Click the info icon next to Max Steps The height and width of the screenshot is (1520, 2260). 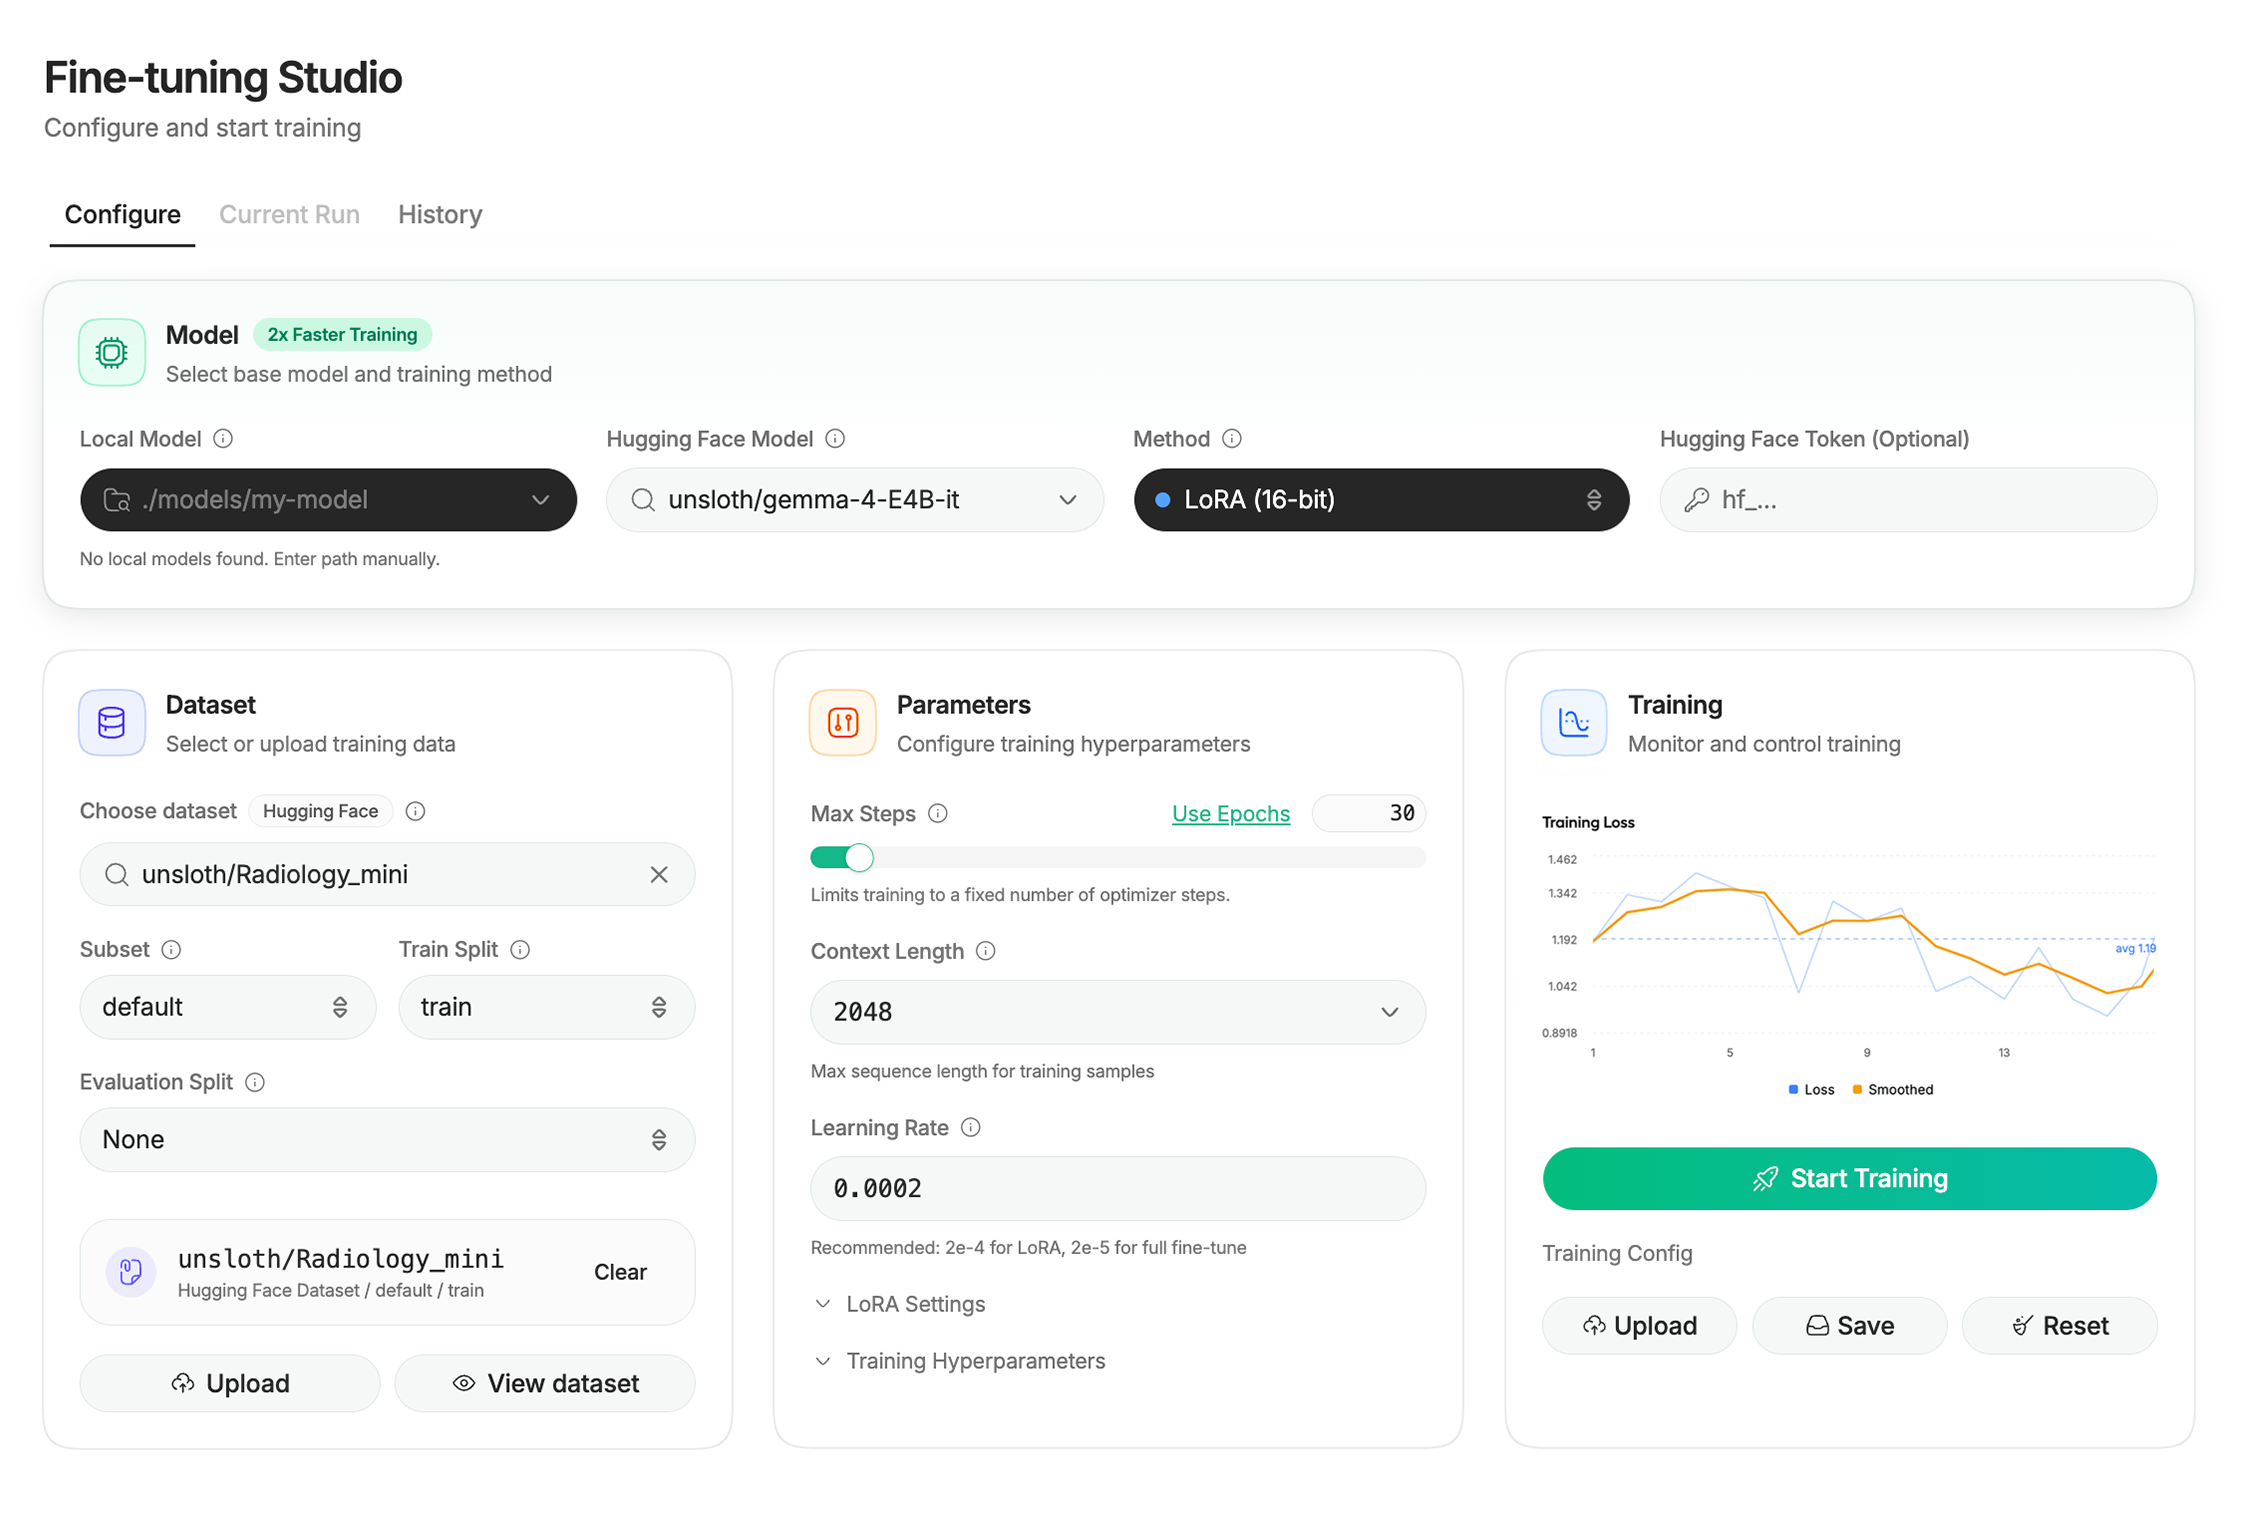tap(938, 814)
